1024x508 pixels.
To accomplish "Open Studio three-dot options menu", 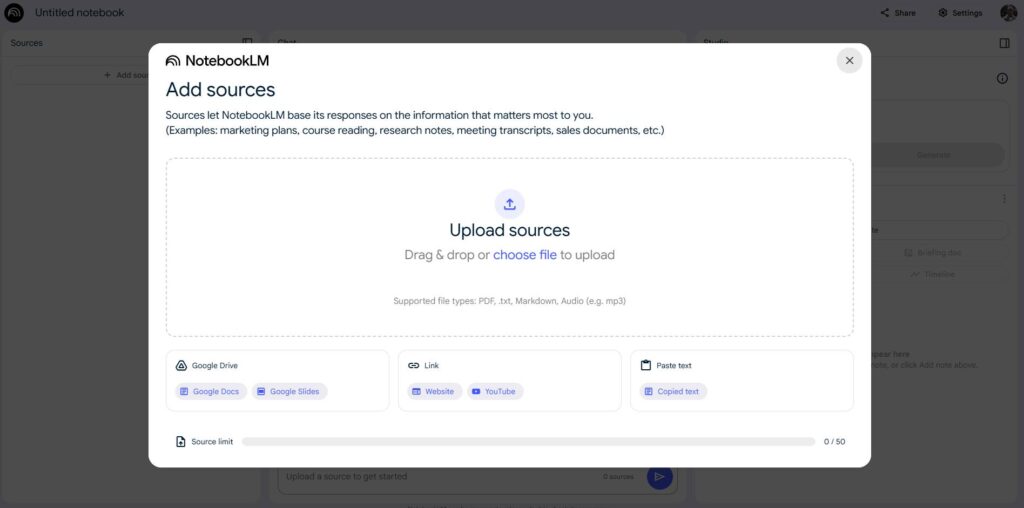I will 1004,199.
